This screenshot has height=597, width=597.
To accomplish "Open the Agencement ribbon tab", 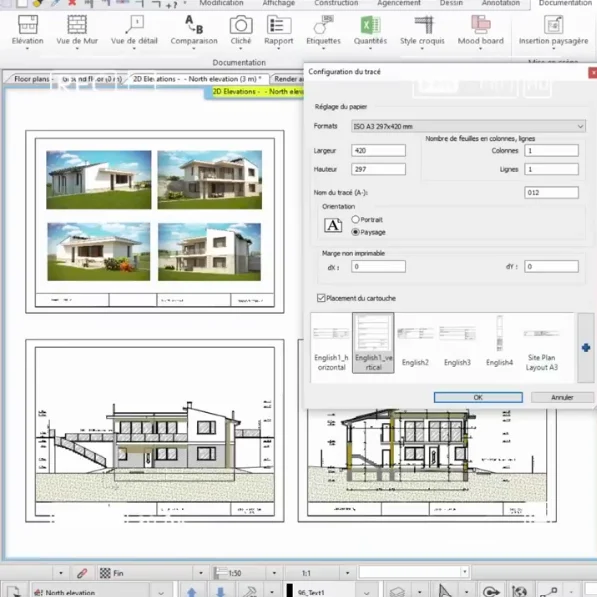I will [399, 3].
